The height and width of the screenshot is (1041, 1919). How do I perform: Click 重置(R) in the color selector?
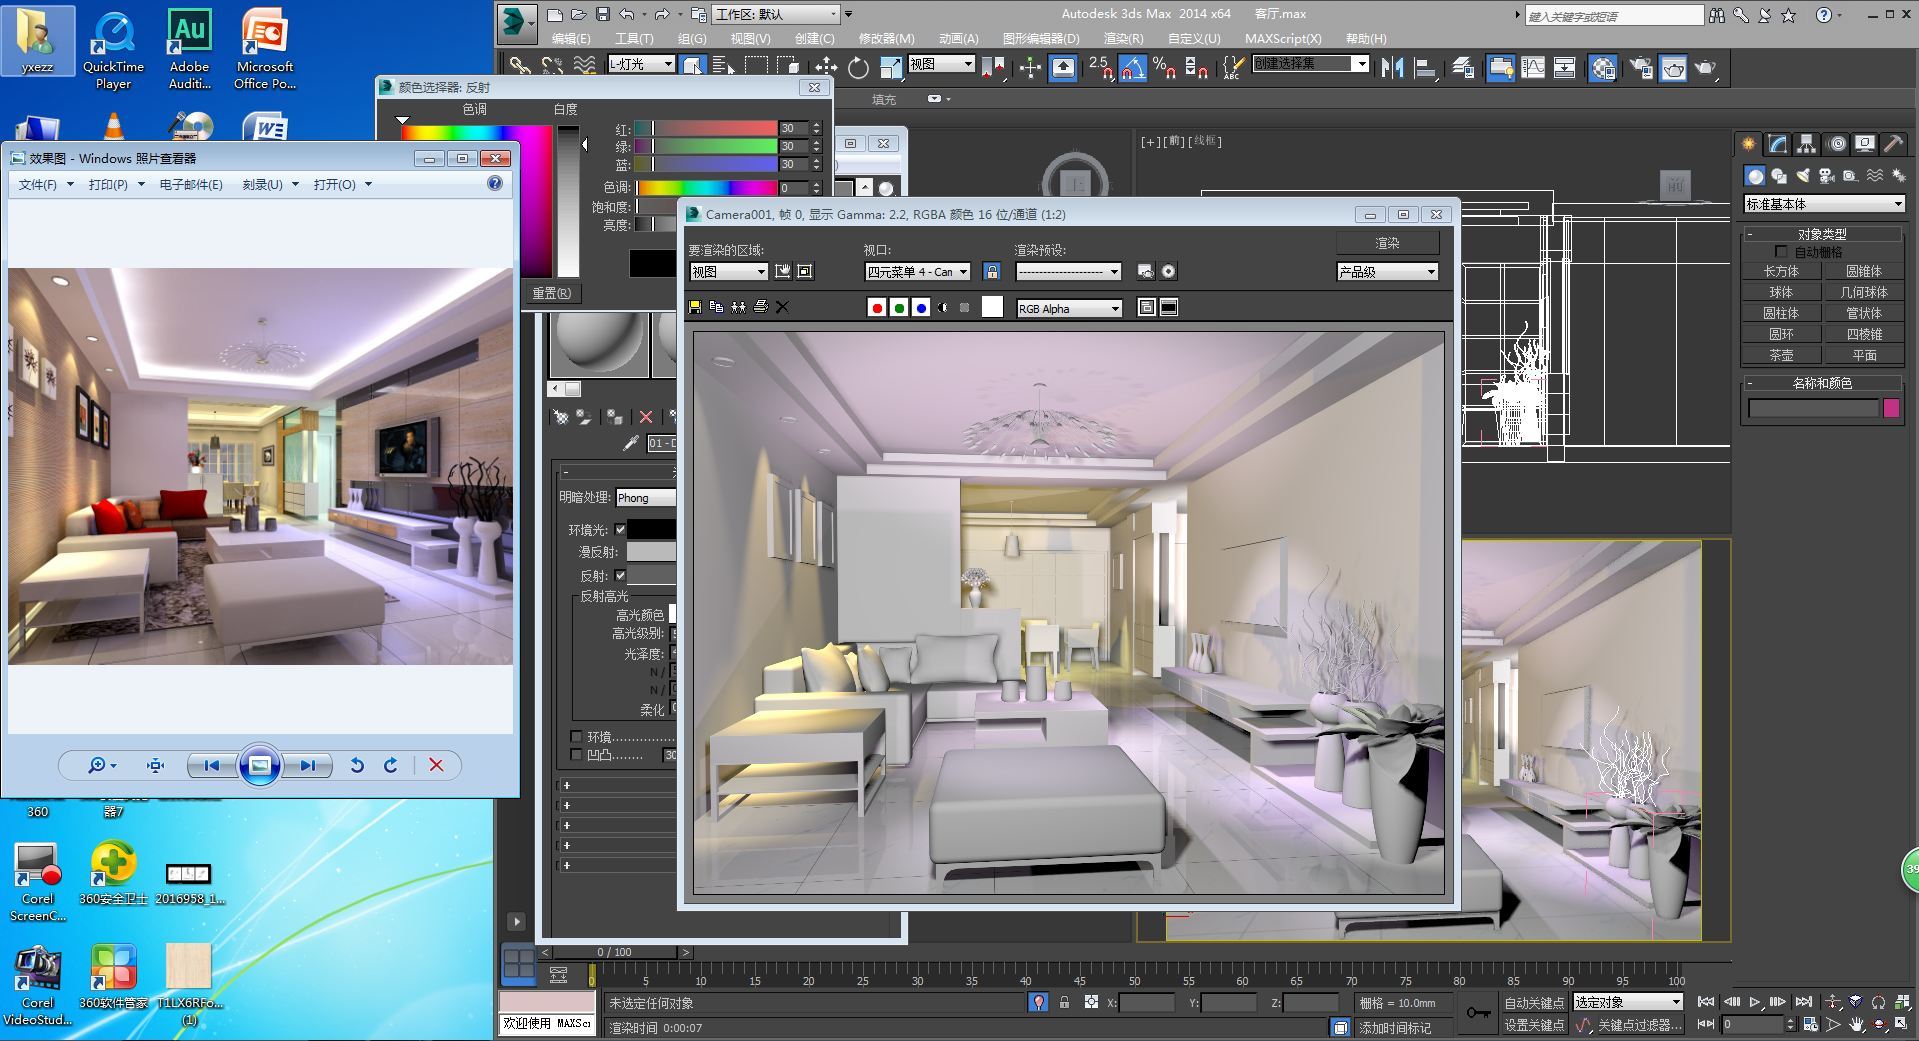tap(551, 294)
